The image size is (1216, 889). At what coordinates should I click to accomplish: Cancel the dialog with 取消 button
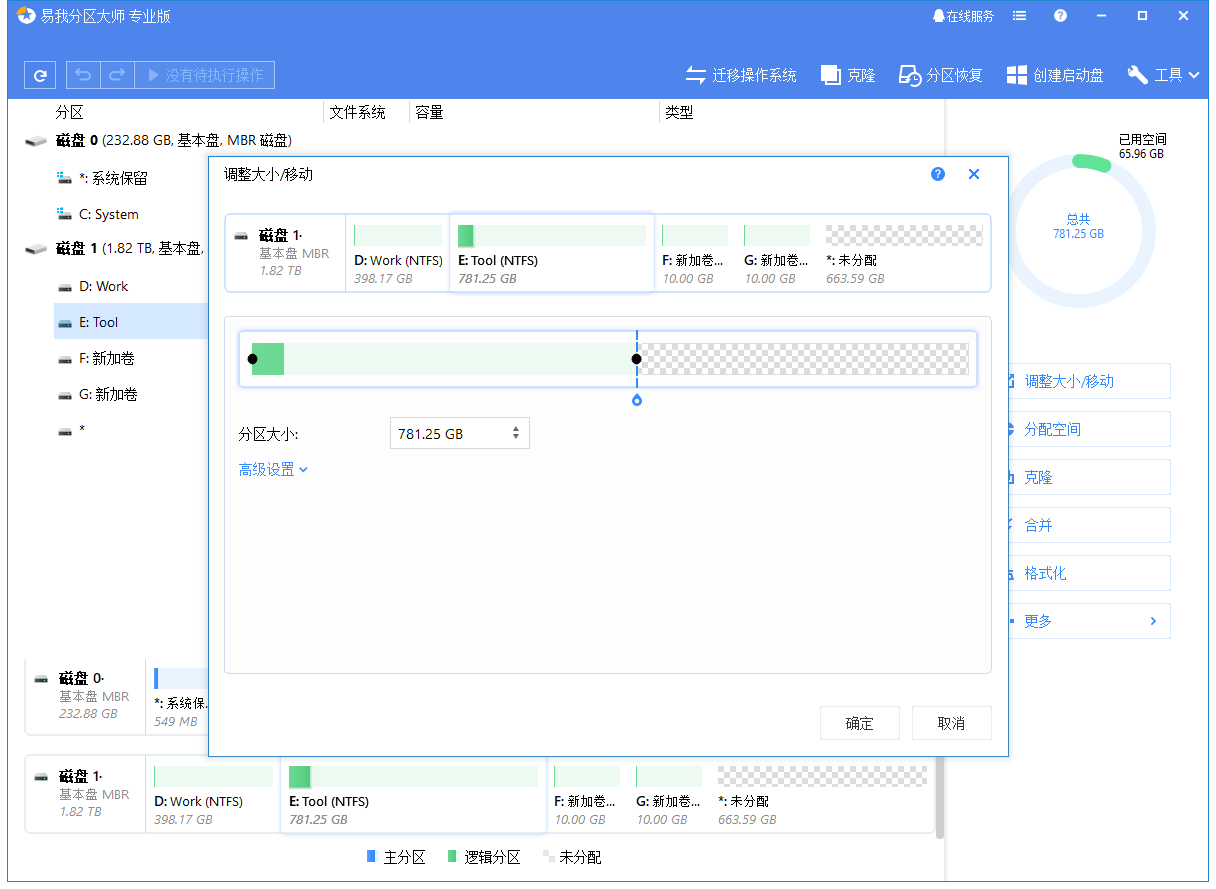[951, 723]
